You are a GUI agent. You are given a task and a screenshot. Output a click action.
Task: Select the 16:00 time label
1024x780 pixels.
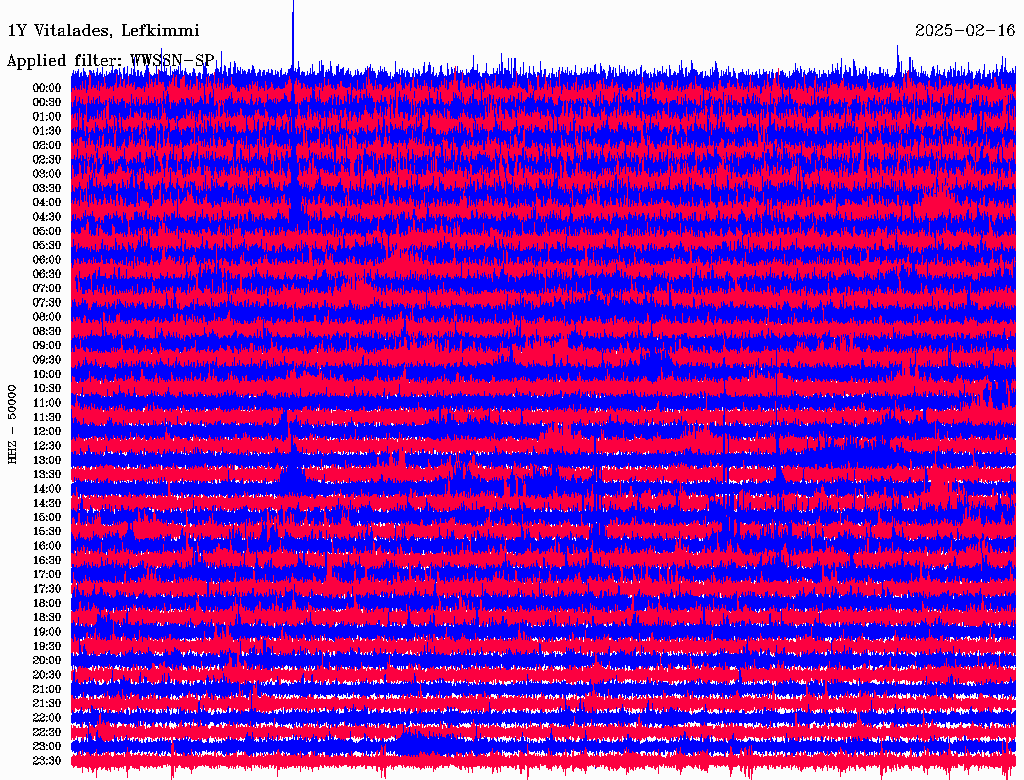47,546
